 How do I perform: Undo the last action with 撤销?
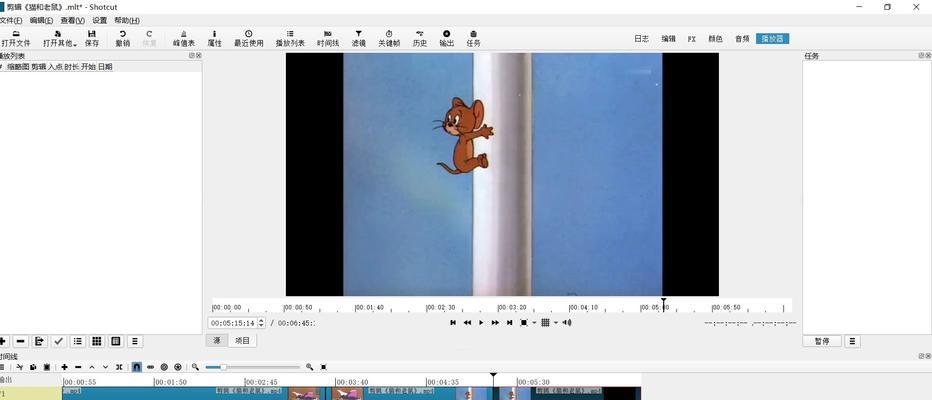tap(122, 39)
